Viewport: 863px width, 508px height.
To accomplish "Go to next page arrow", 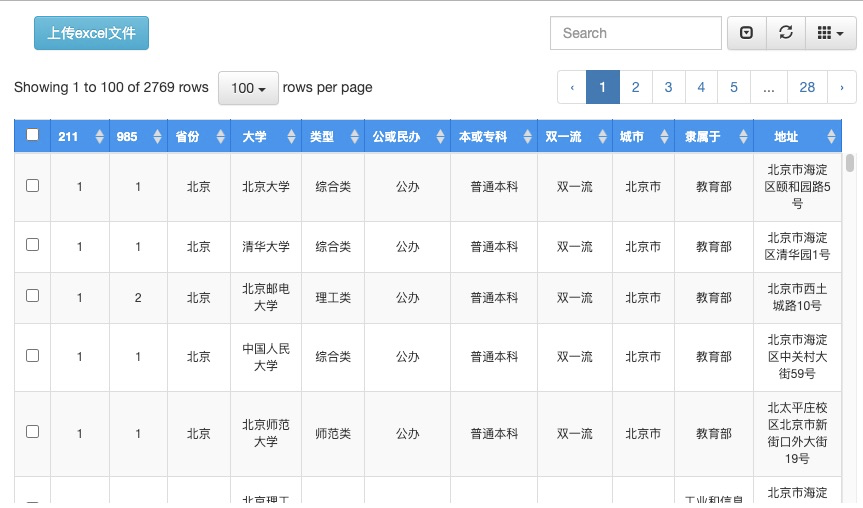I will tap(842, 87).
